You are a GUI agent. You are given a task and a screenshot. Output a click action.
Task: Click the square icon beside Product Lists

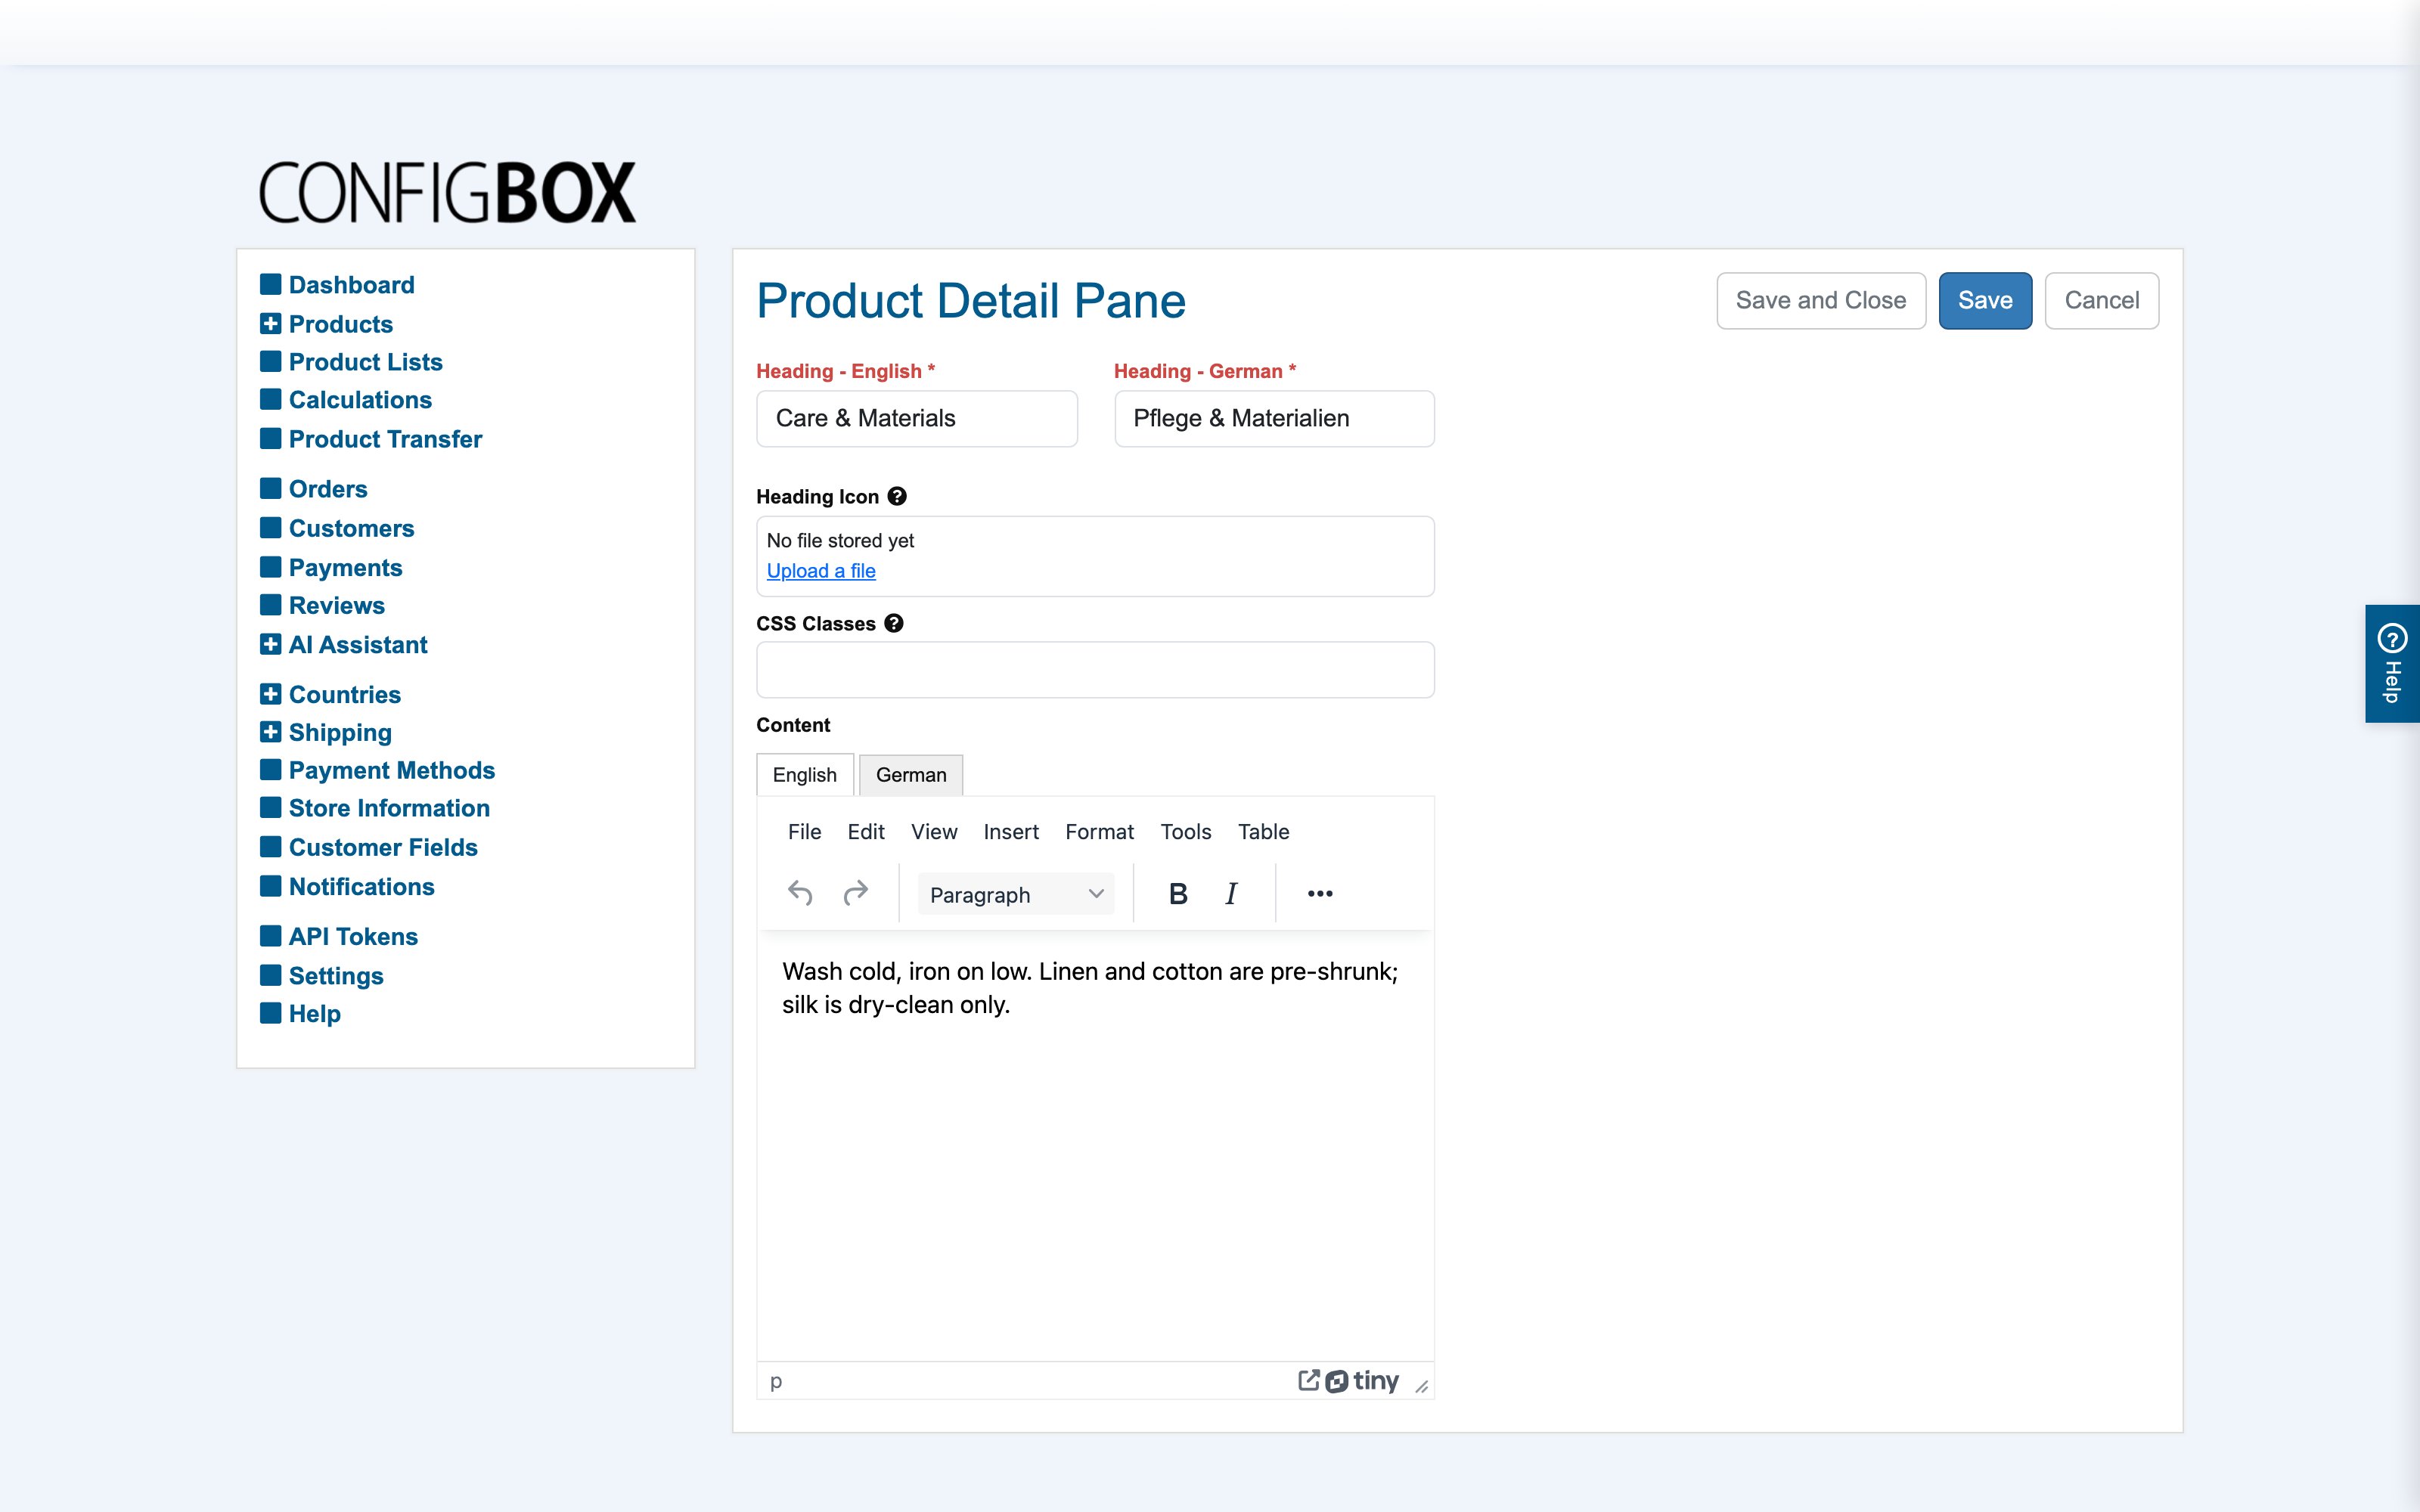[270, 361]
